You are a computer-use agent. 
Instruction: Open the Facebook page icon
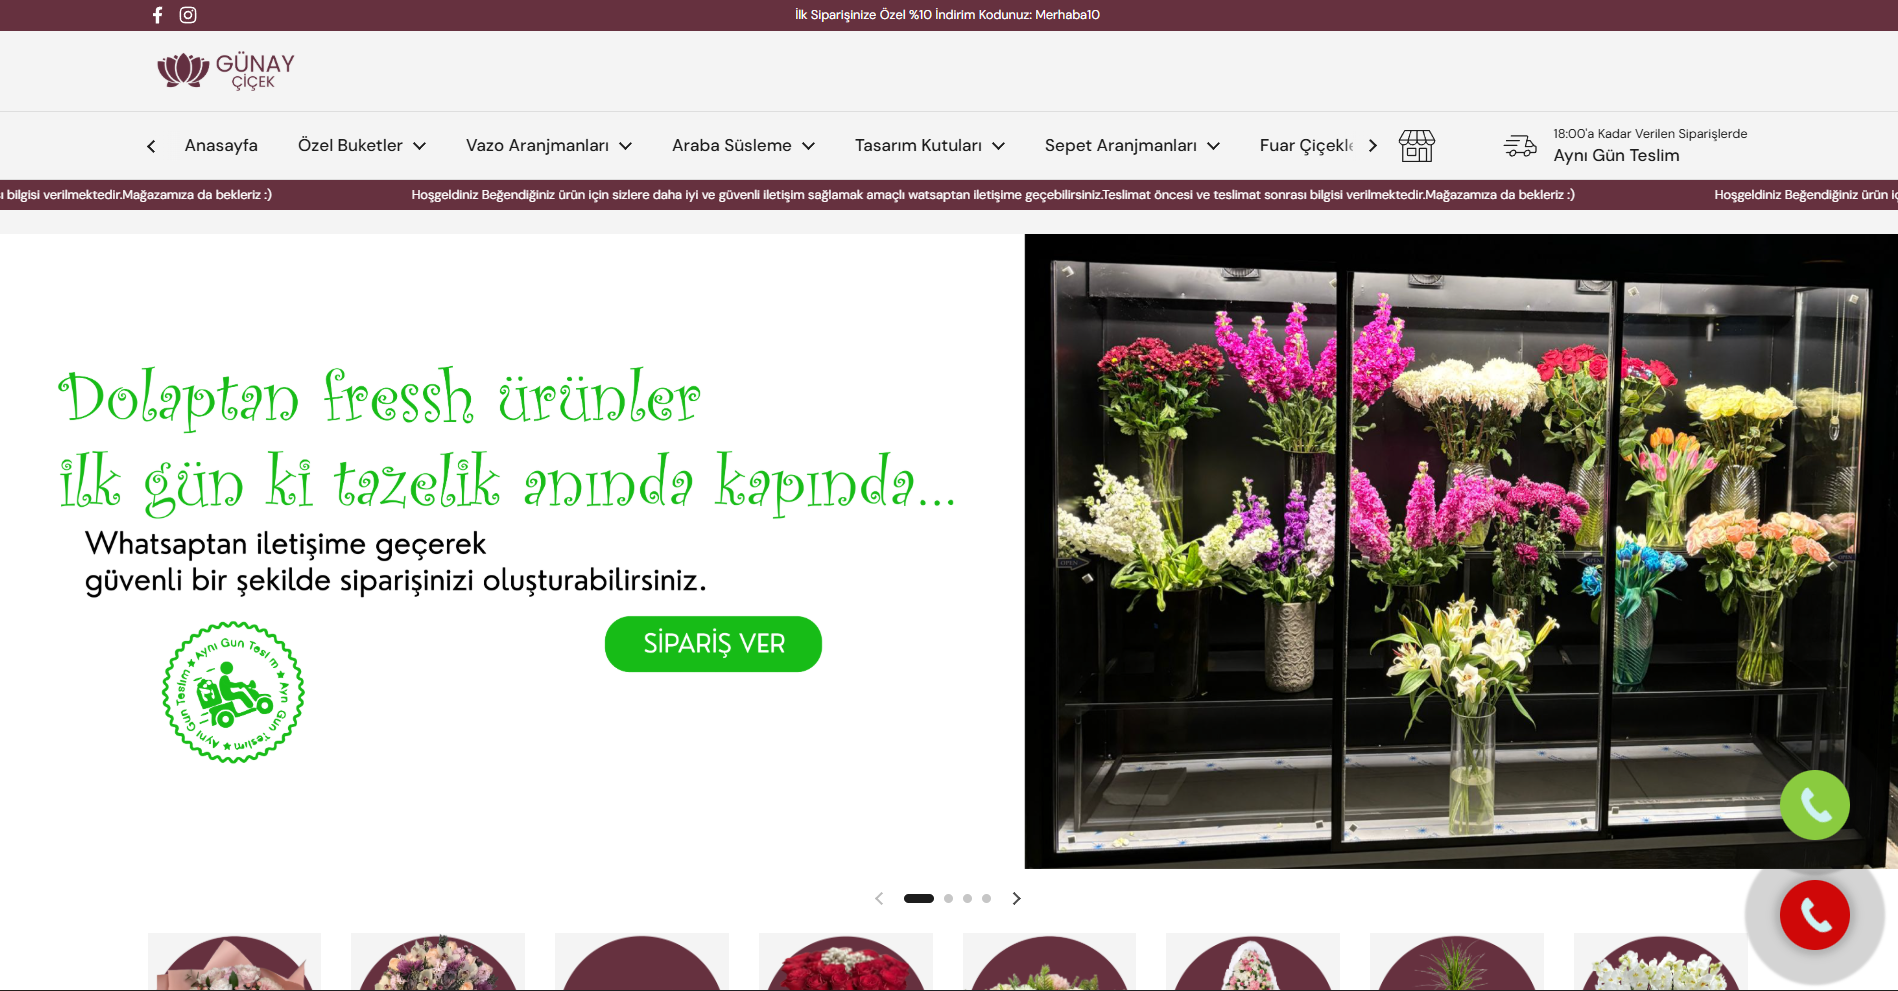click(x=157, y=15)
